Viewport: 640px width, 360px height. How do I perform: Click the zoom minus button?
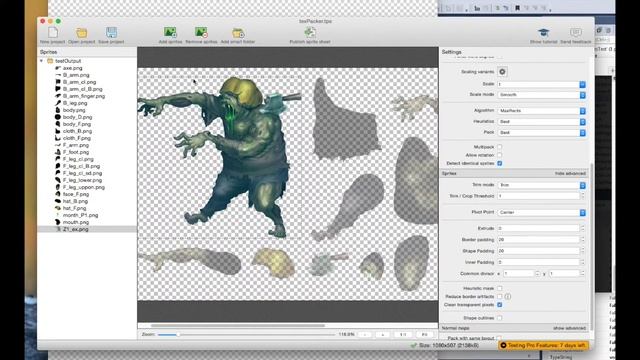point(364,334)
